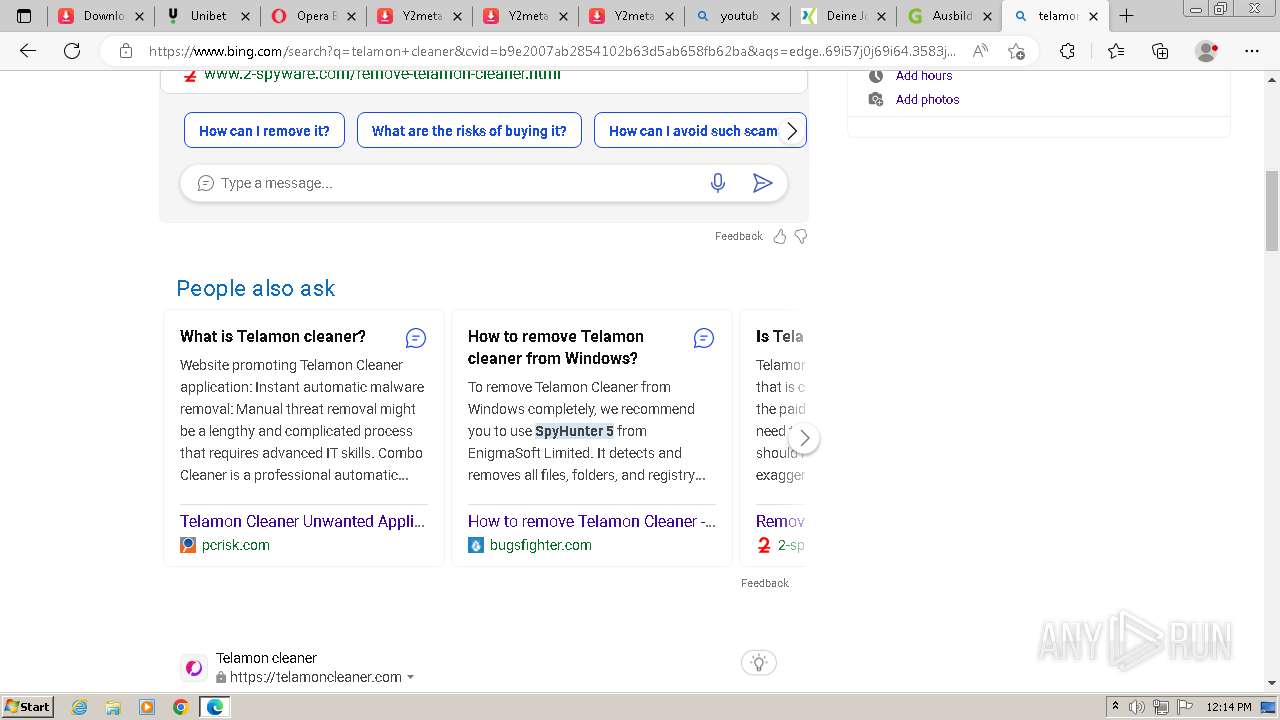Click Feedback below the chat box
Screen dimensions: 1280x720
738,236
